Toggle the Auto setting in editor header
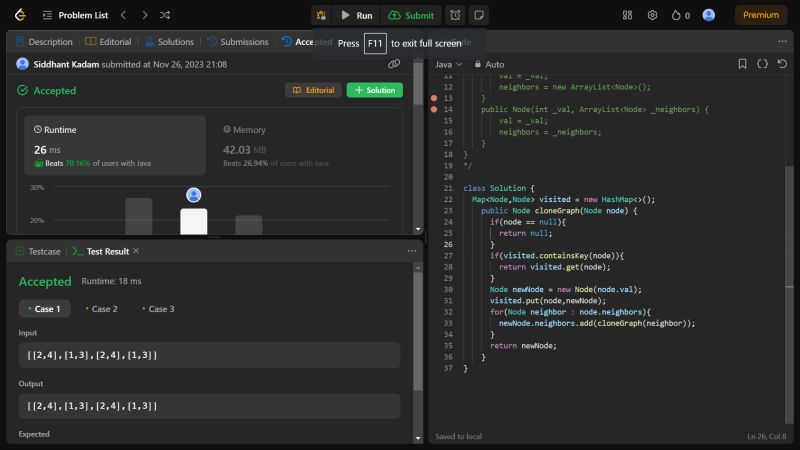 point(489,64)
